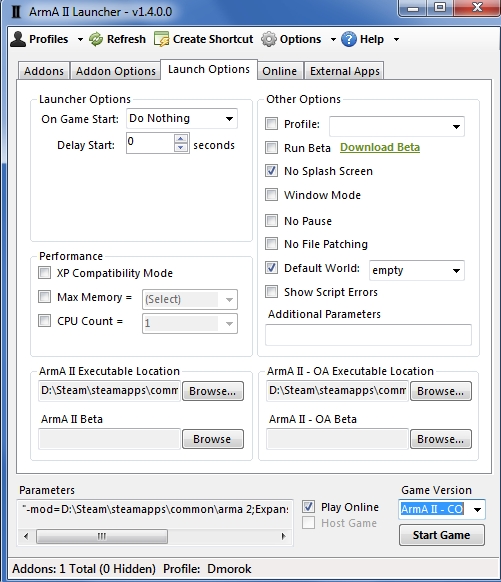Toggle Show Script Errors checkbox
Image resolution: width=501 pixels, height=582 pixels.
pyautogui.click(x=271, y=292)
